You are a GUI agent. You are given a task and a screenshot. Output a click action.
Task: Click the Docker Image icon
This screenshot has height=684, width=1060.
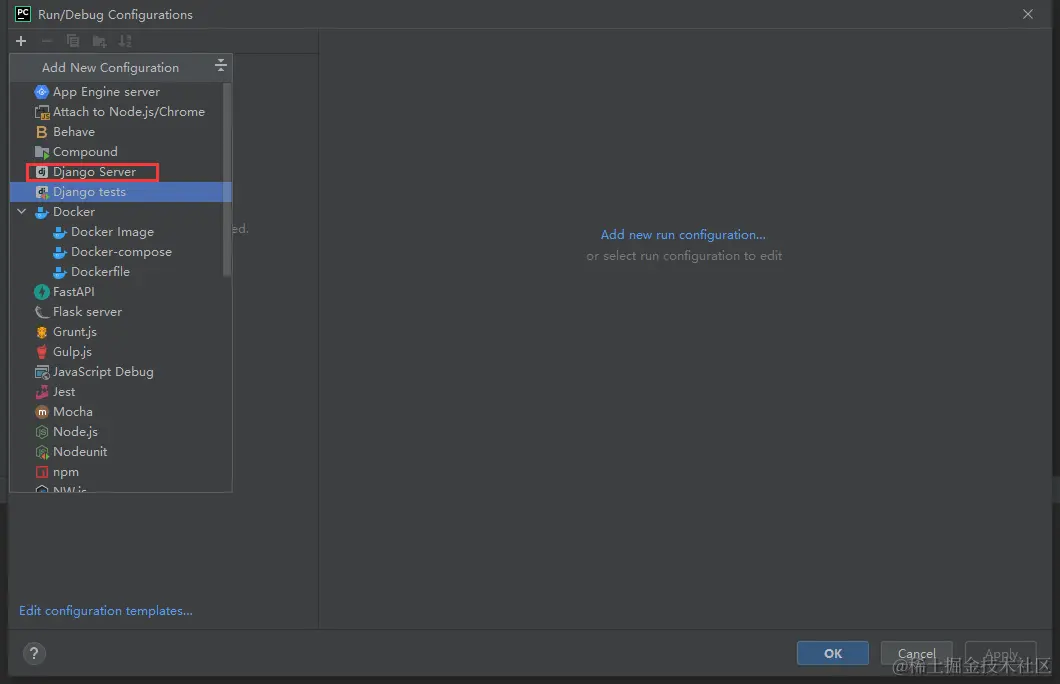point(59,232)
